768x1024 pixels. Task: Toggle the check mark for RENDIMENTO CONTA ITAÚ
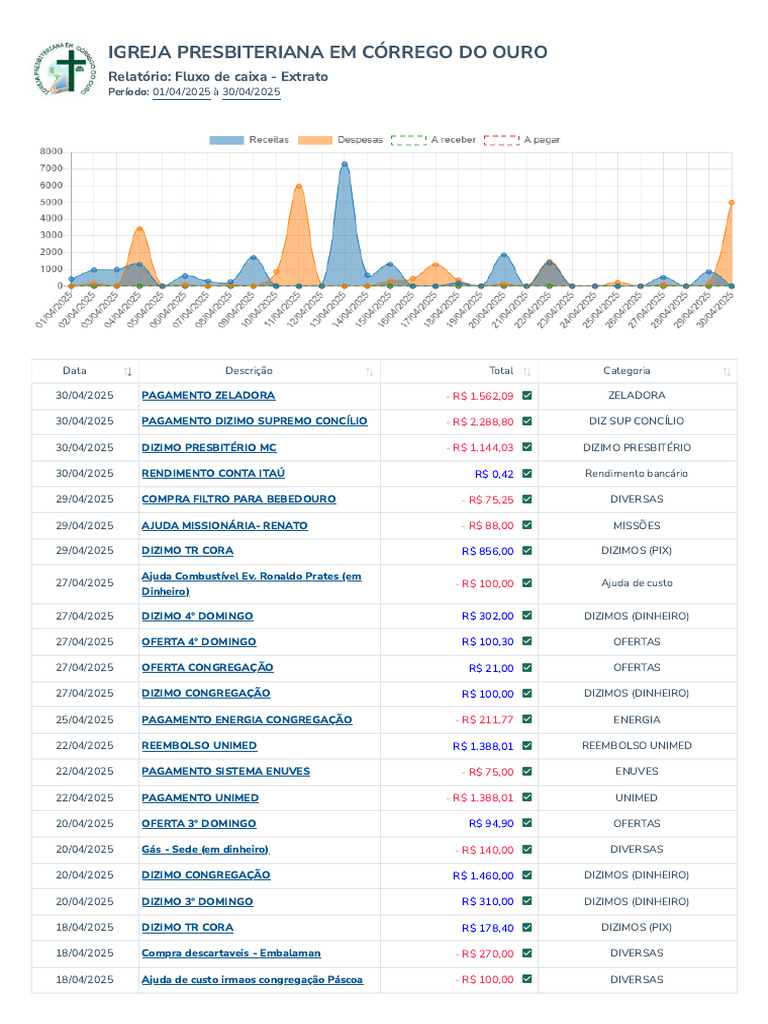pyautogui.click(x=527, y=473)
